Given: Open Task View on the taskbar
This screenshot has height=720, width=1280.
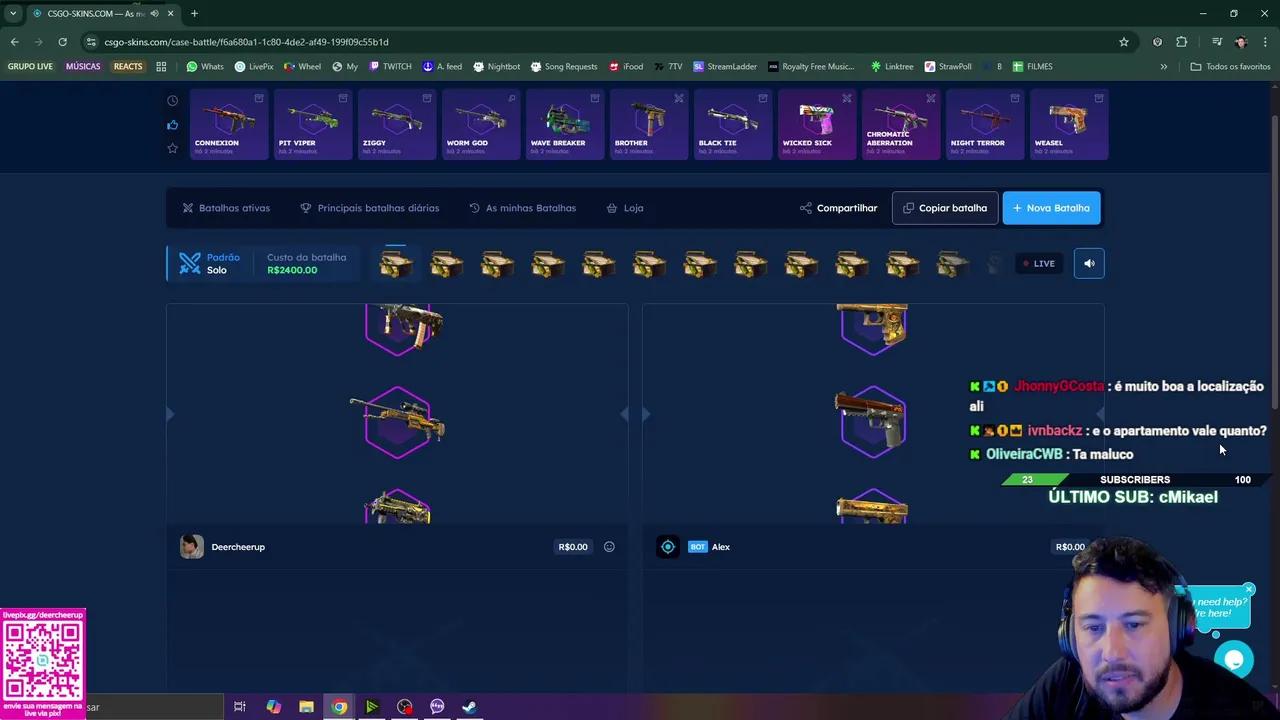Looking at the screenshot, I should coord(240,707).
